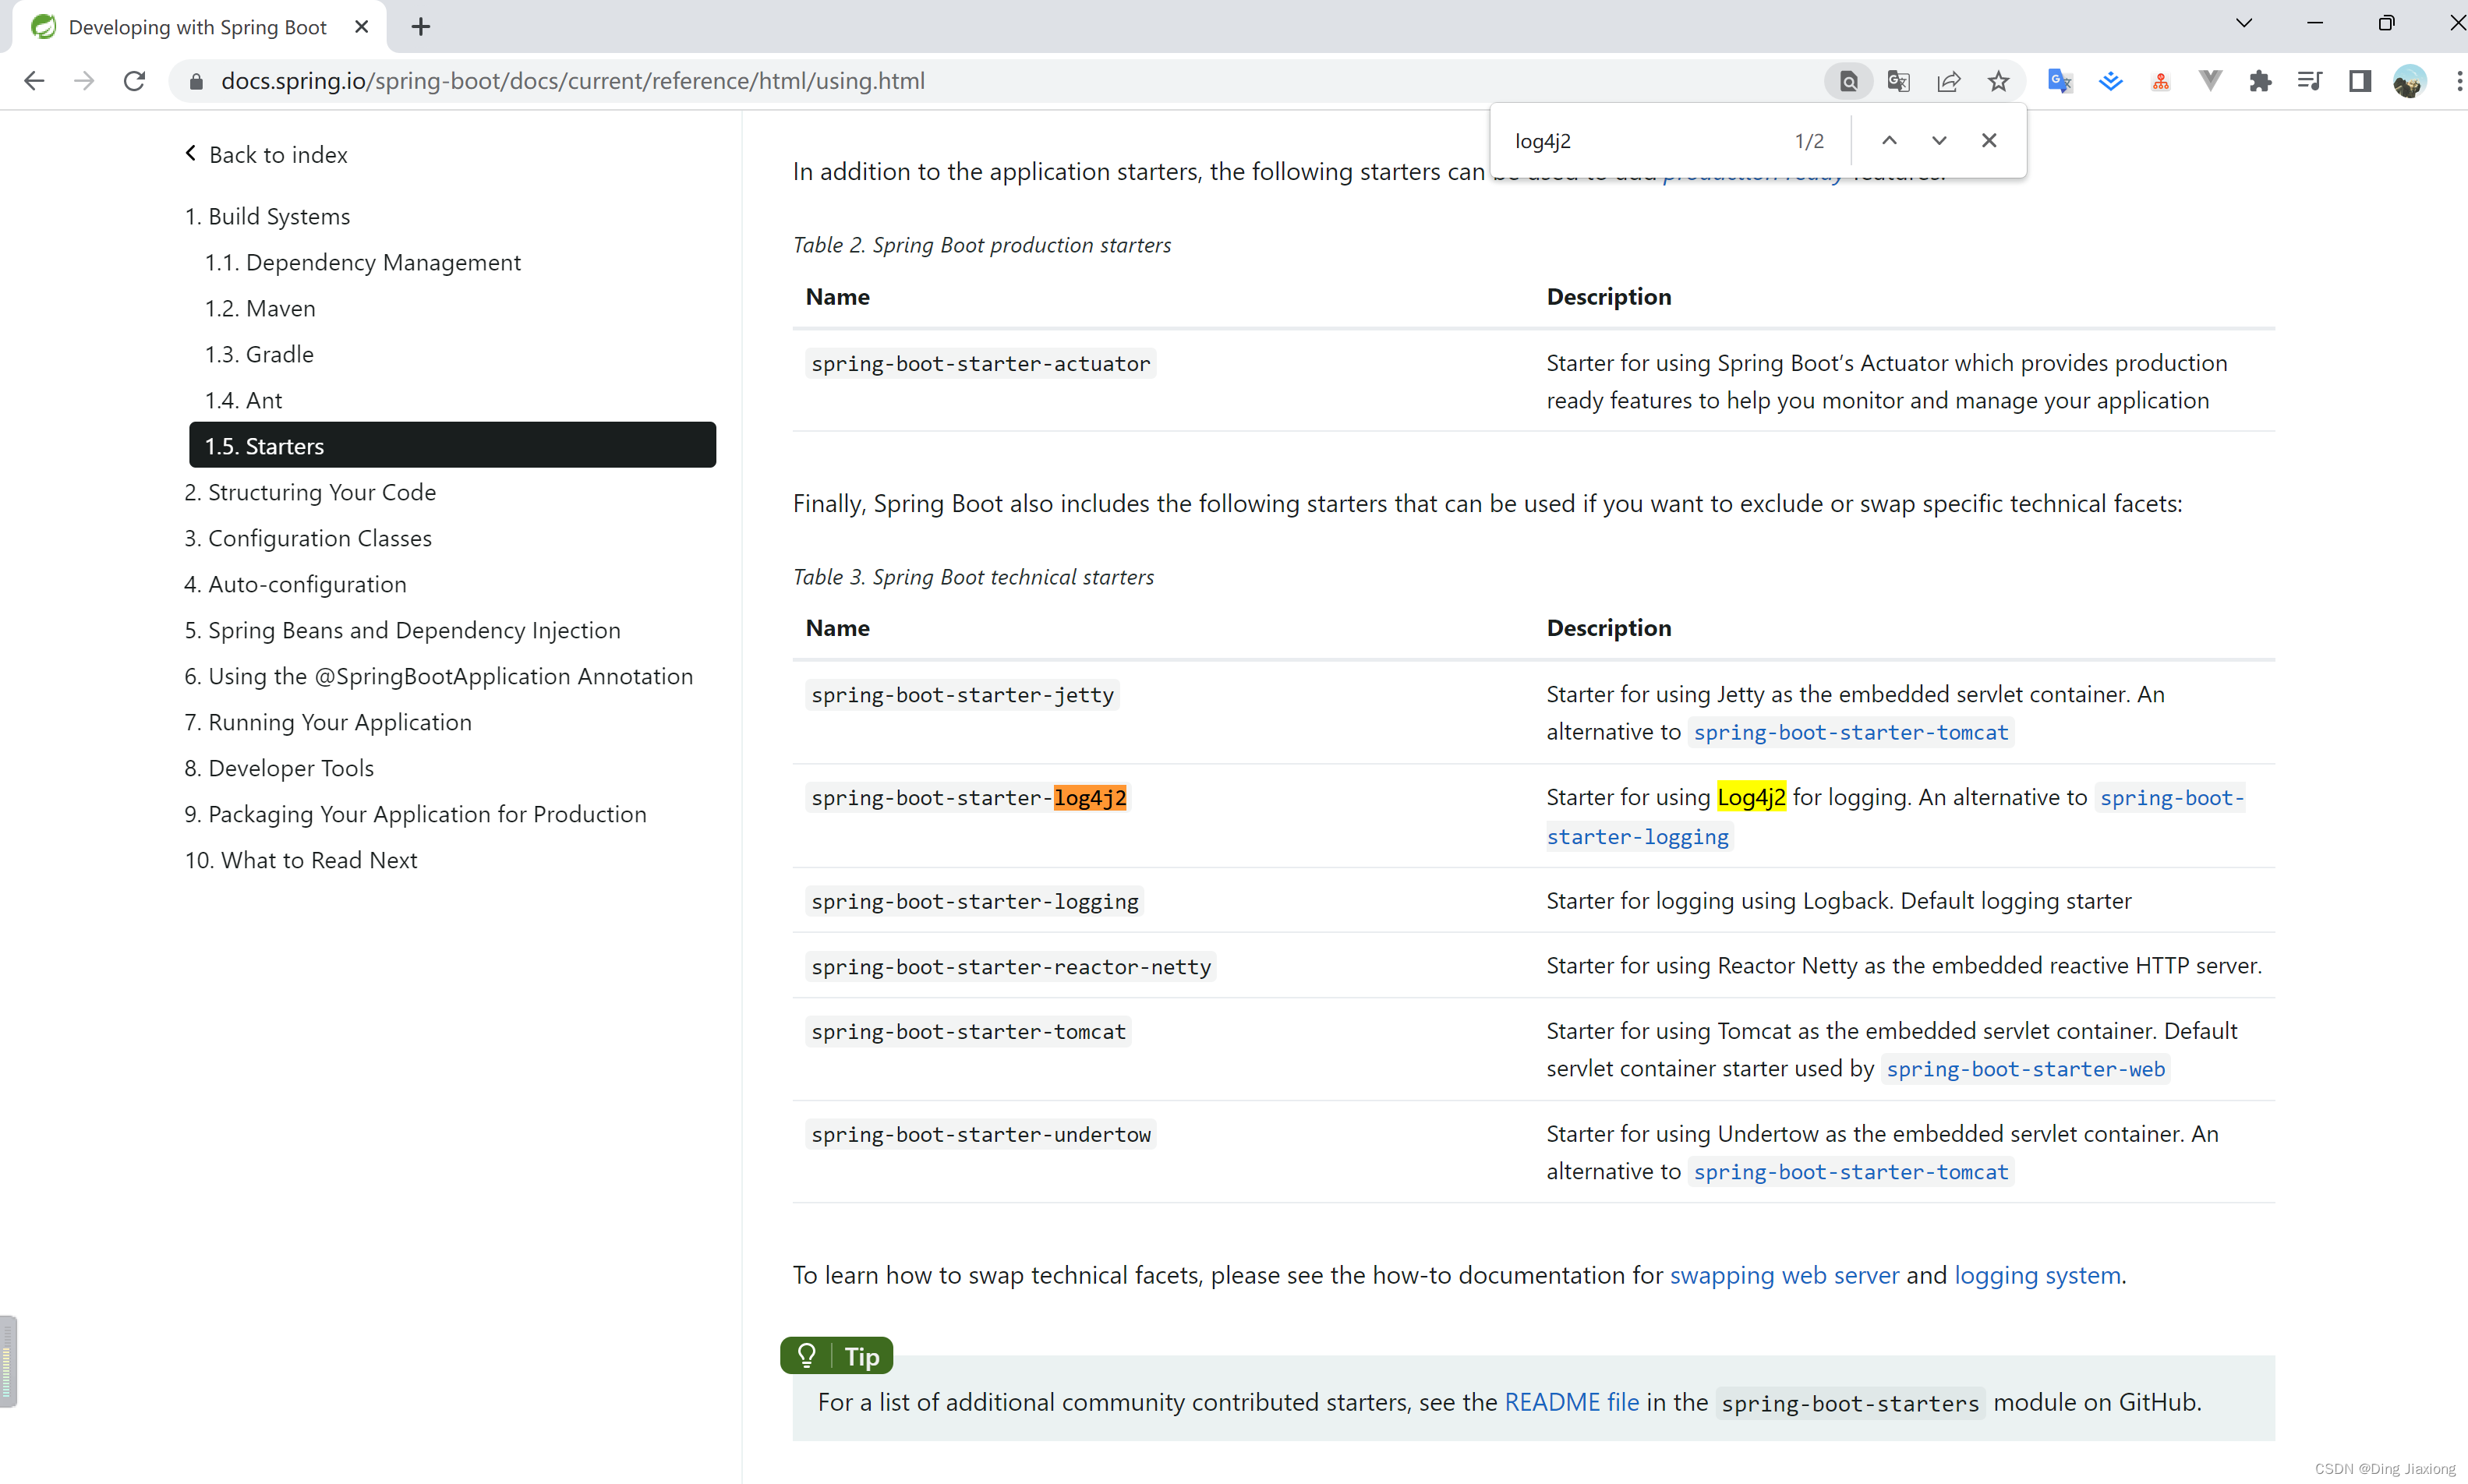Open the spring-boot-starter-web link

coord(2025,1070)
